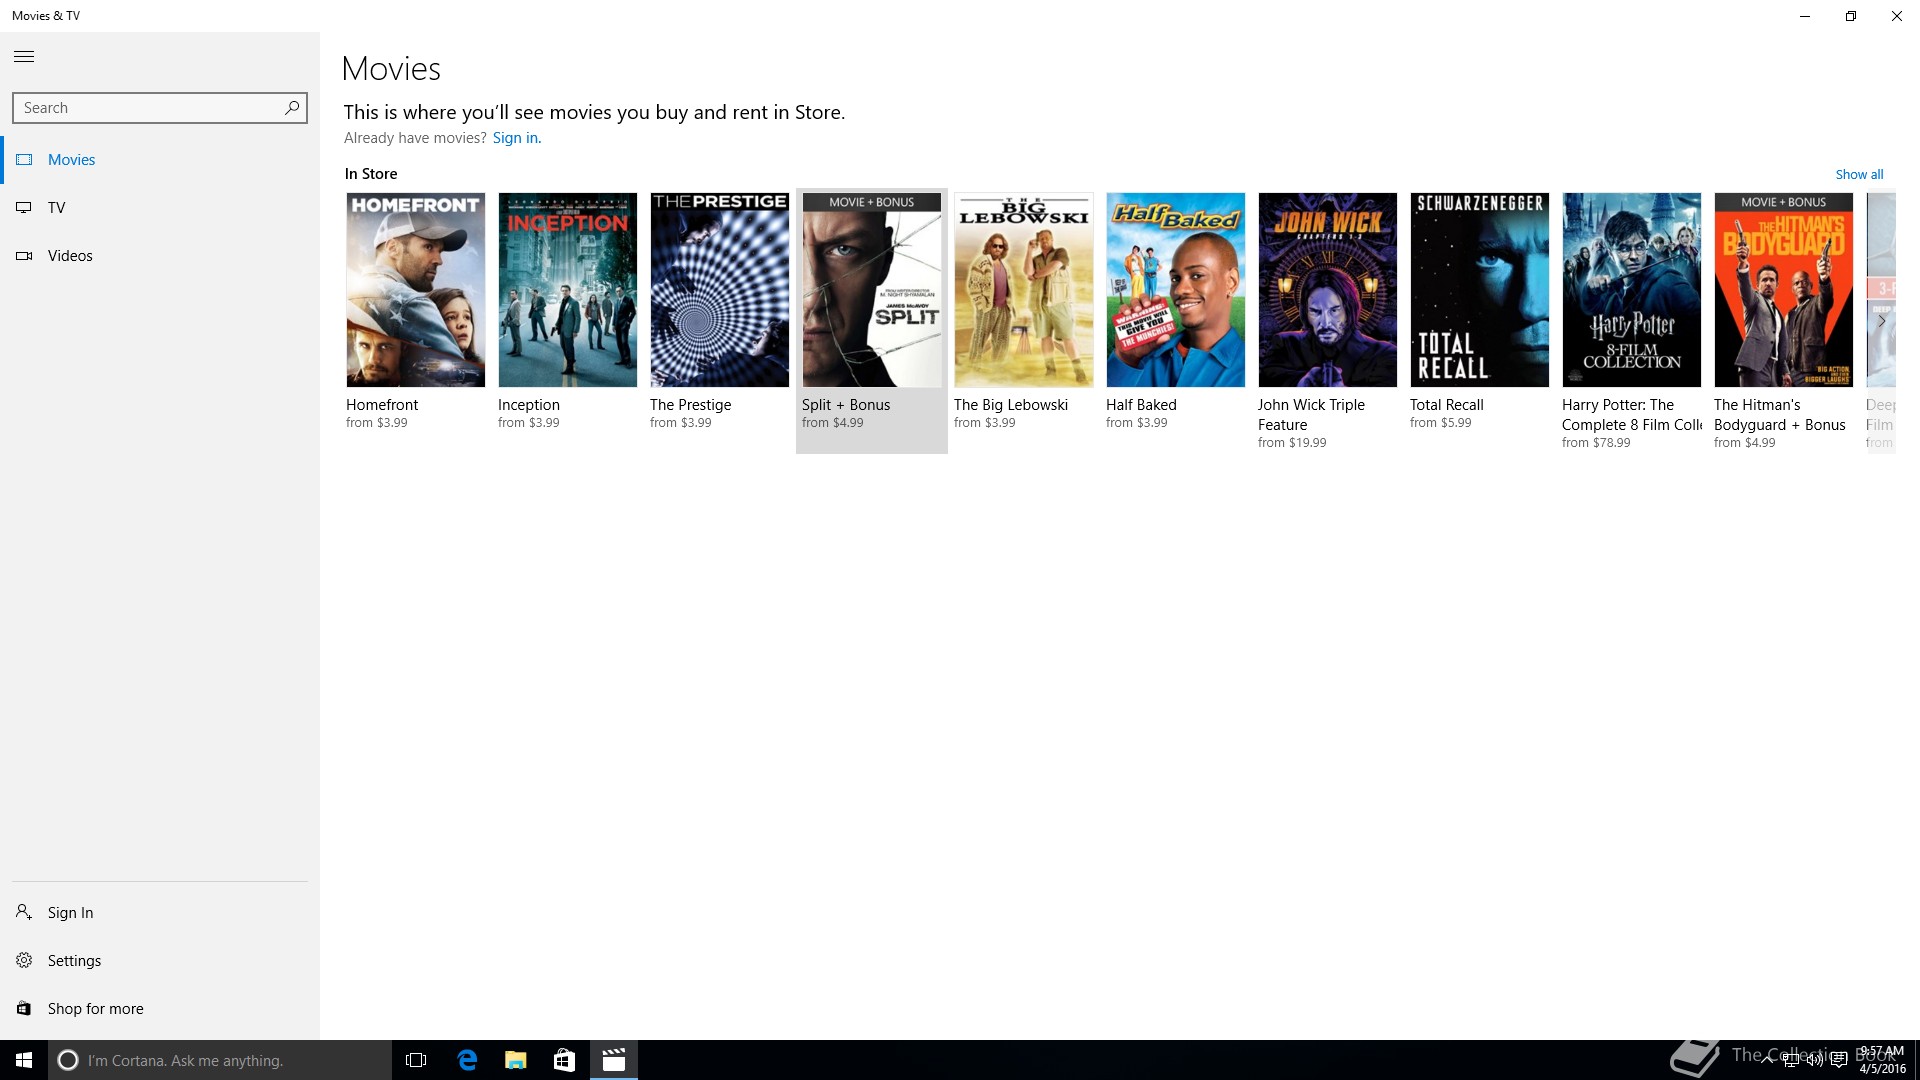Open the Total Recall poster
The image size is (1920, 1080).
[x=1480, y=290]
